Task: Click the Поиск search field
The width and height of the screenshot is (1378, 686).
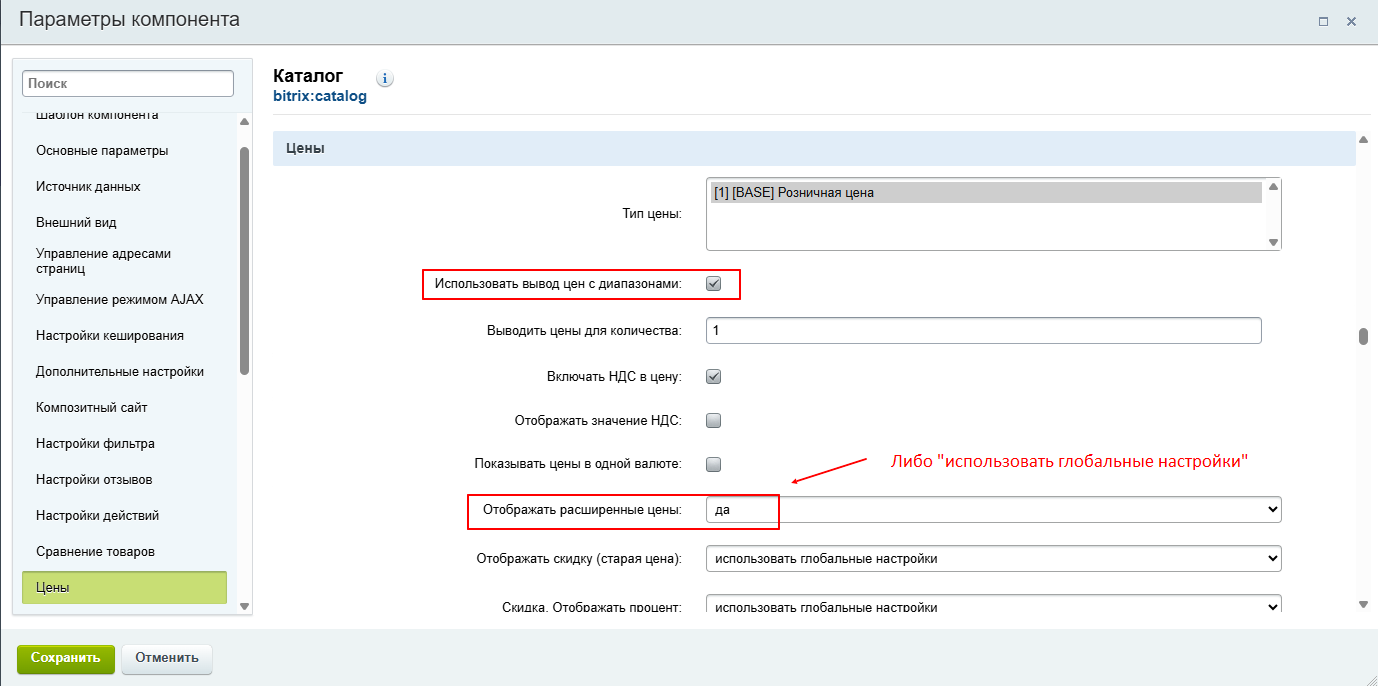Action: [127, 84]
